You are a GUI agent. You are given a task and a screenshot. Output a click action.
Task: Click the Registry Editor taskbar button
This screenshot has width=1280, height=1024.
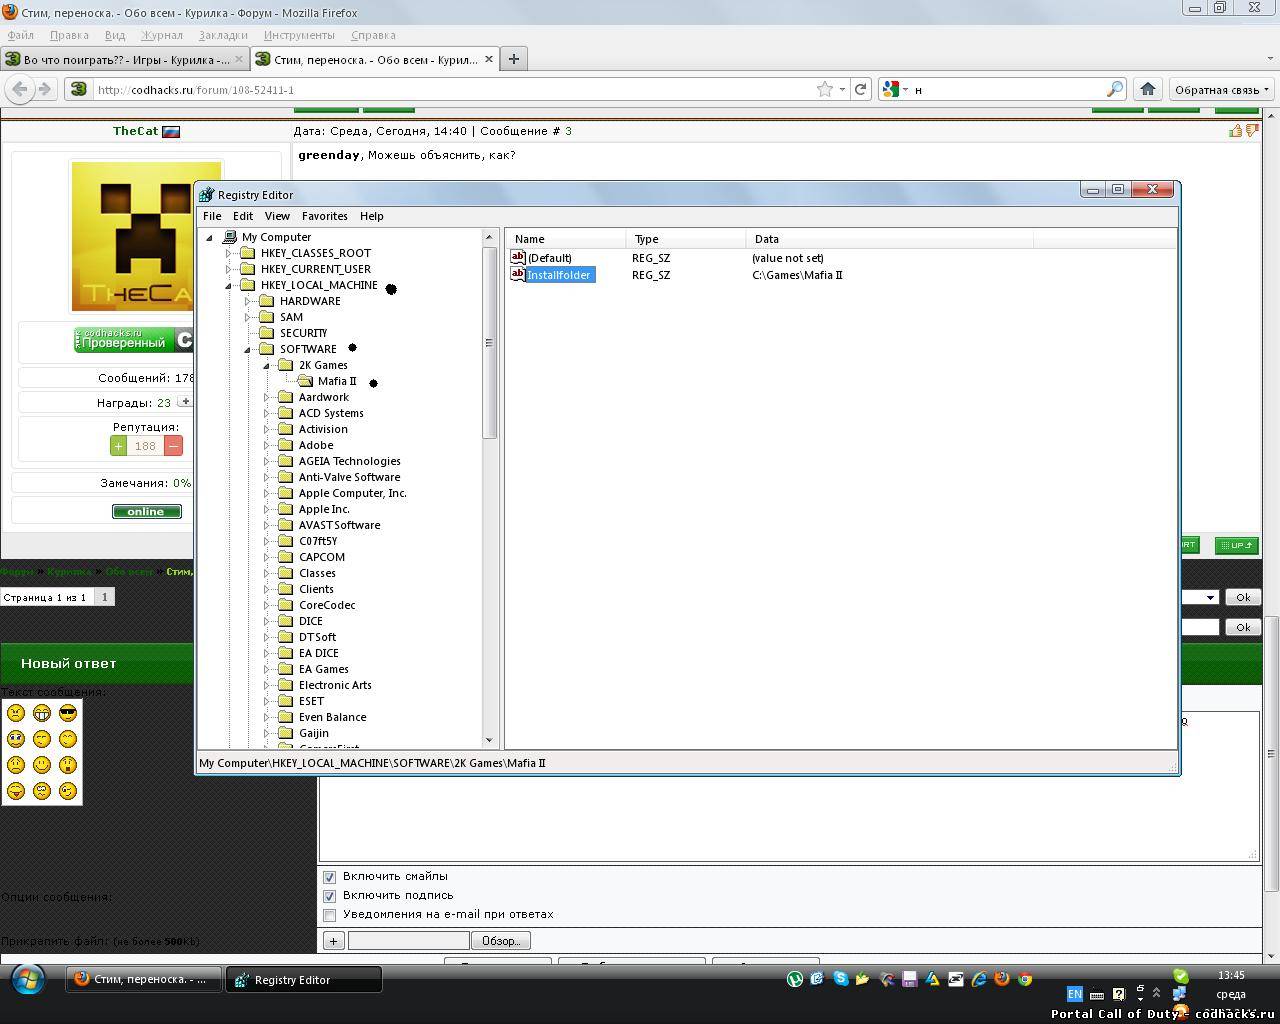point(304,980)
